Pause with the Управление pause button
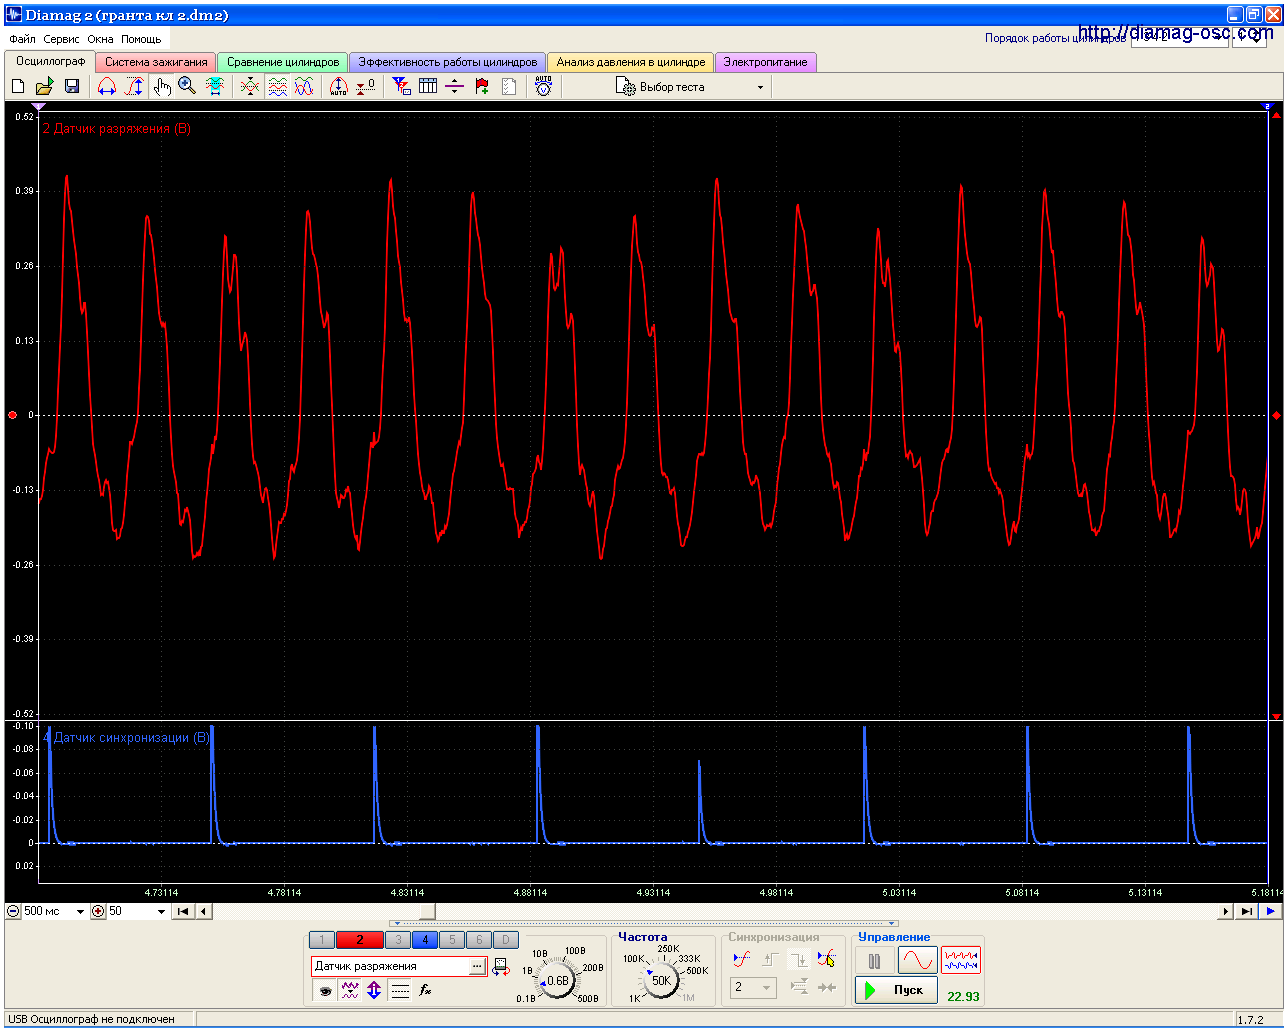 click(875, 961)
